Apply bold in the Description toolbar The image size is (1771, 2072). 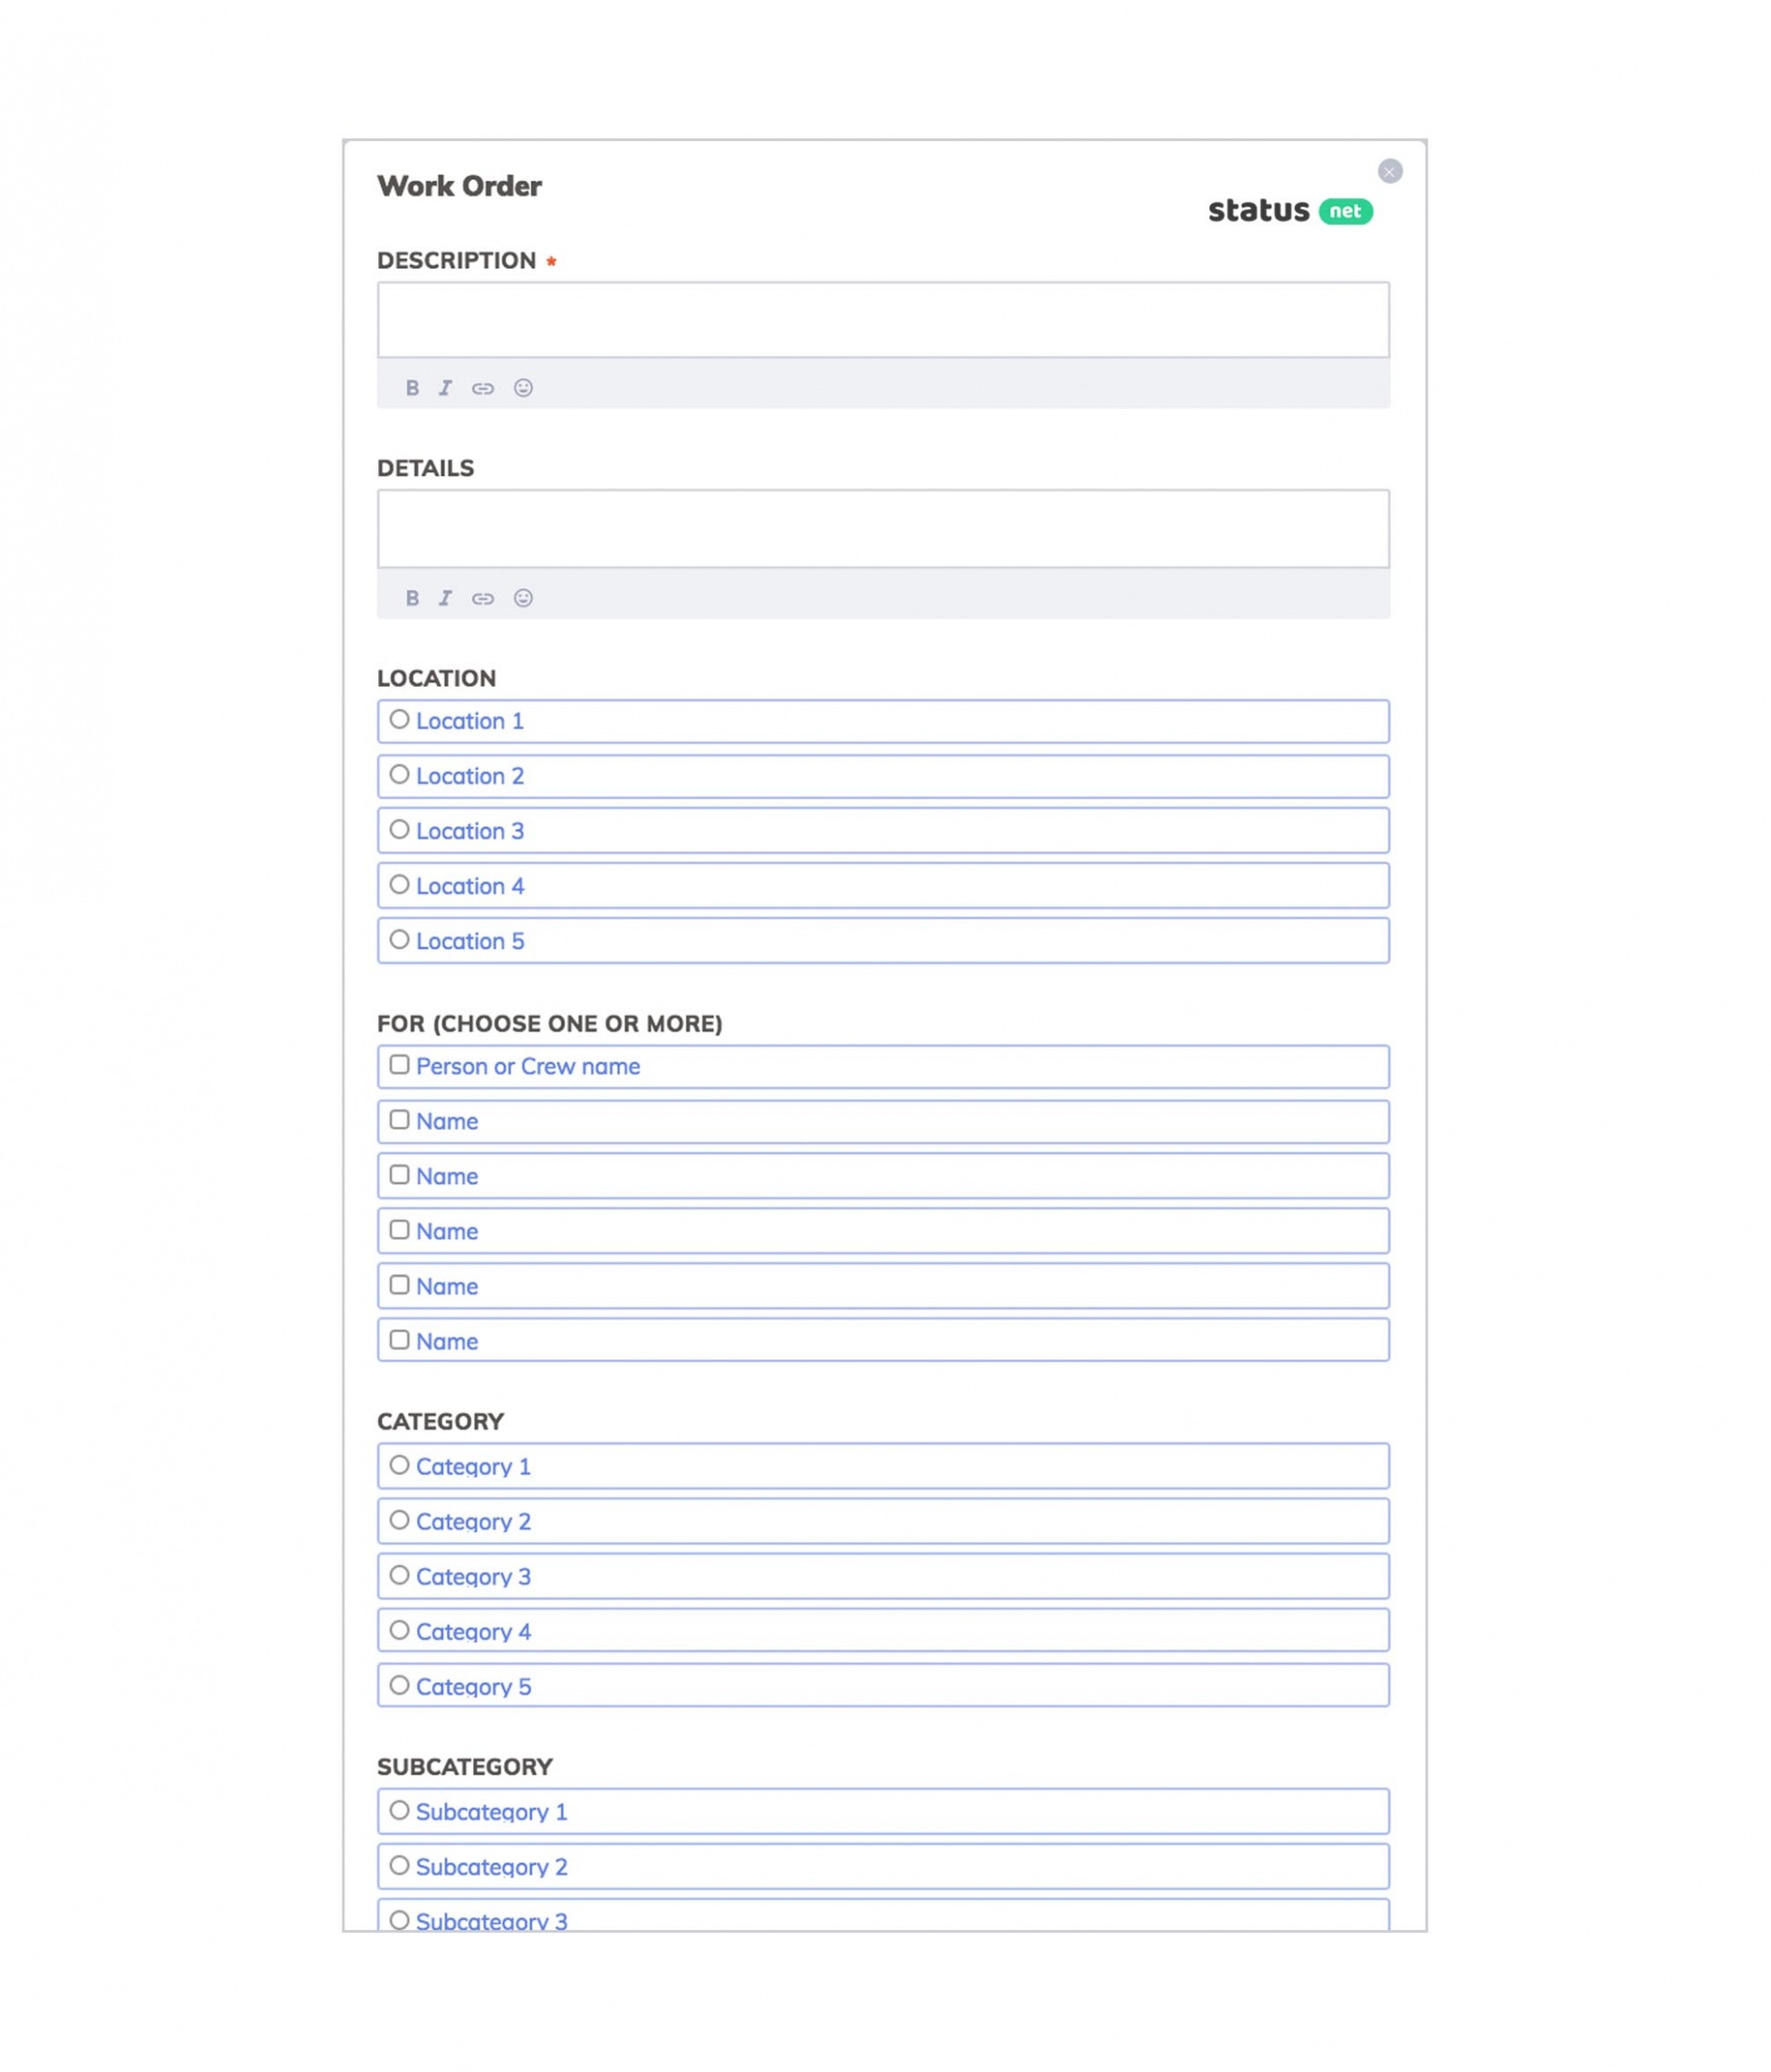click(411, 388)
